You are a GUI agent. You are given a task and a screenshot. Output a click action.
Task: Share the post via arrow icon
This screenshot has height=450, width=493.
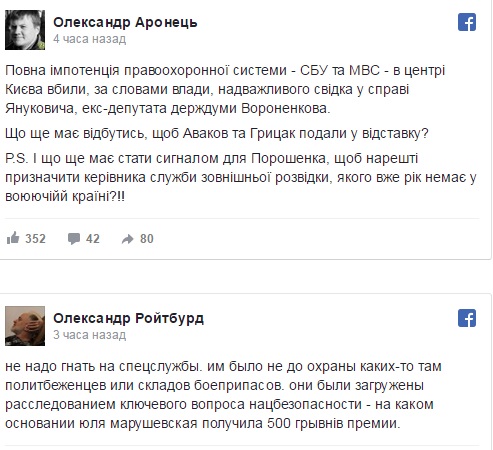pos(127,239)
